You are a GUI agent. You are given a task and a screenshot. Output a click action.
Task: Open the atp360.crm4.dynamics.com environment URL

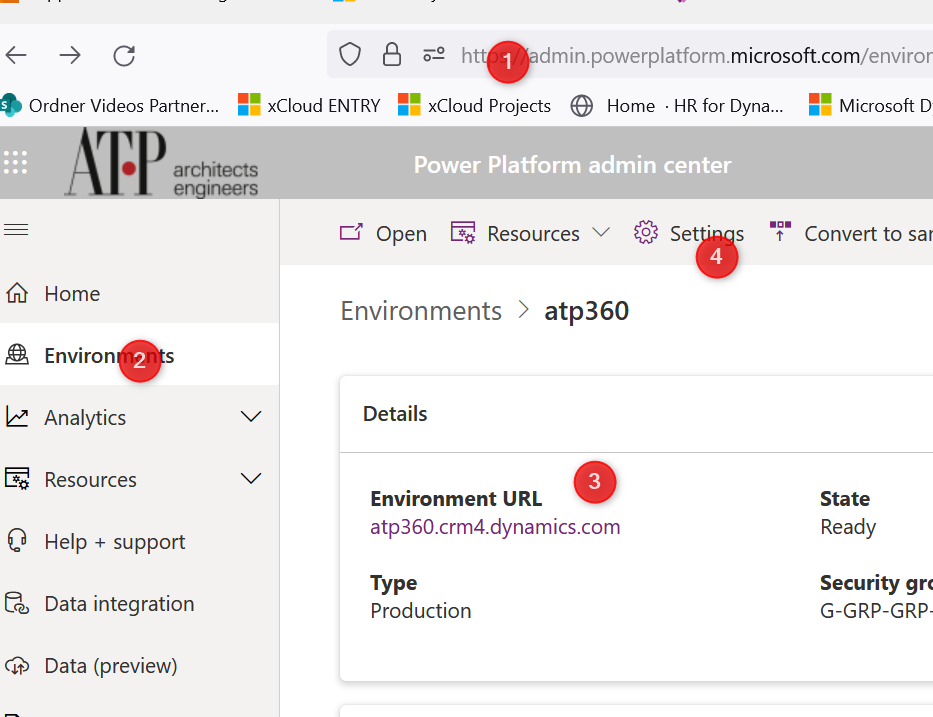[x=495, y=527]
